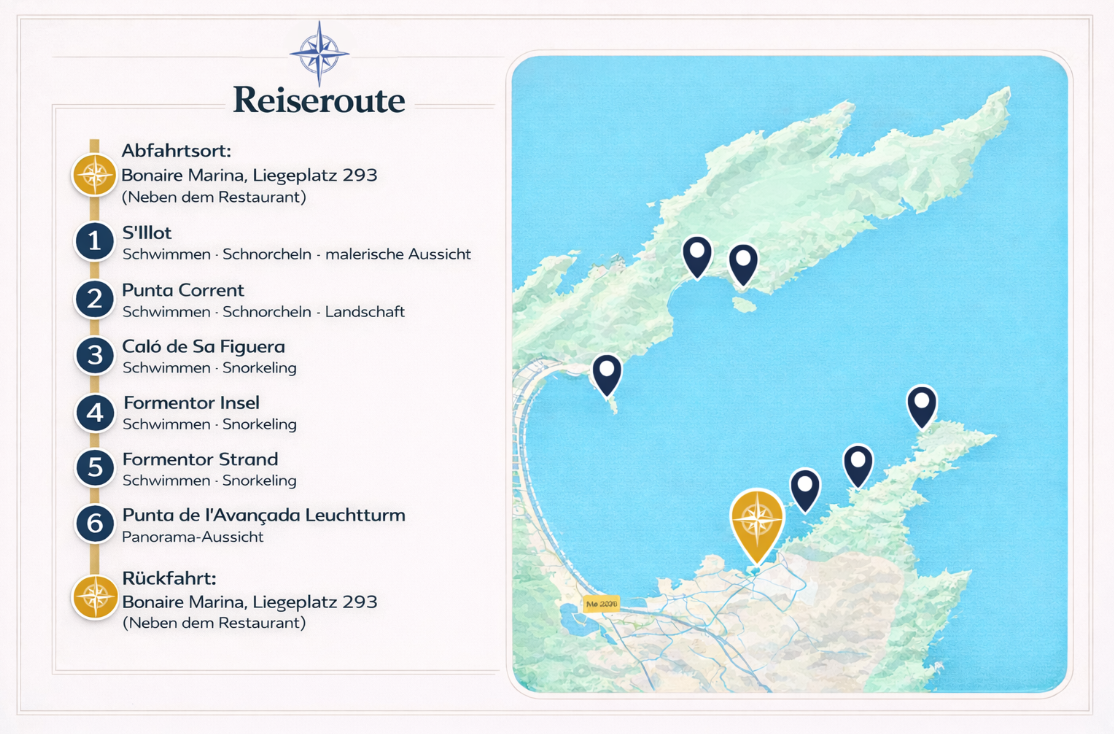Select the numbered circle 1 beside S'Illot
The height and width of the screenshot is (734, 1114).
pos(93,241)
